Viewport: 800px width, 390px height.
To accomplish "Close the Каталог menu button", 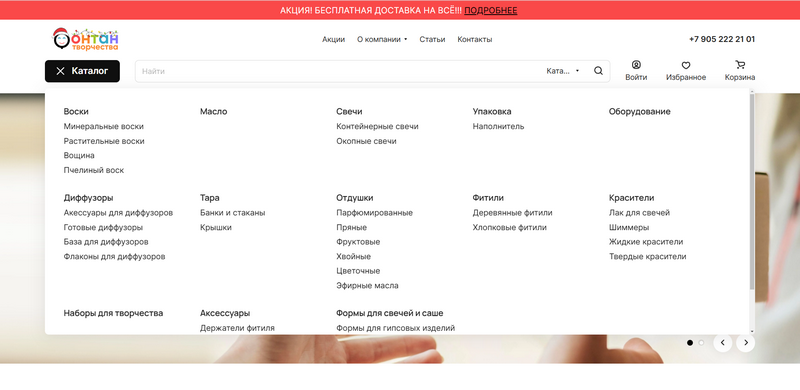I will (x=82, y=71).
